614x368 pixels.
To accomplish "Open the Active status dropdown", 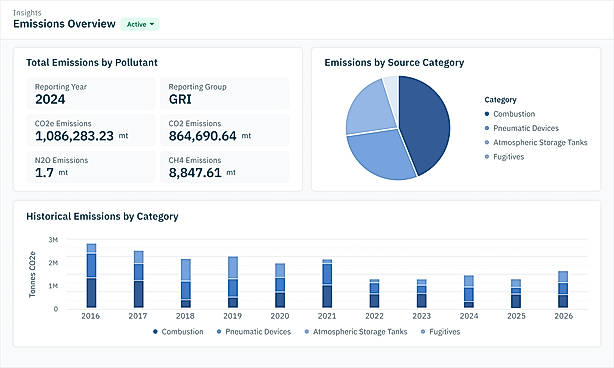I will pyautogui.click(x=140, y=24).
